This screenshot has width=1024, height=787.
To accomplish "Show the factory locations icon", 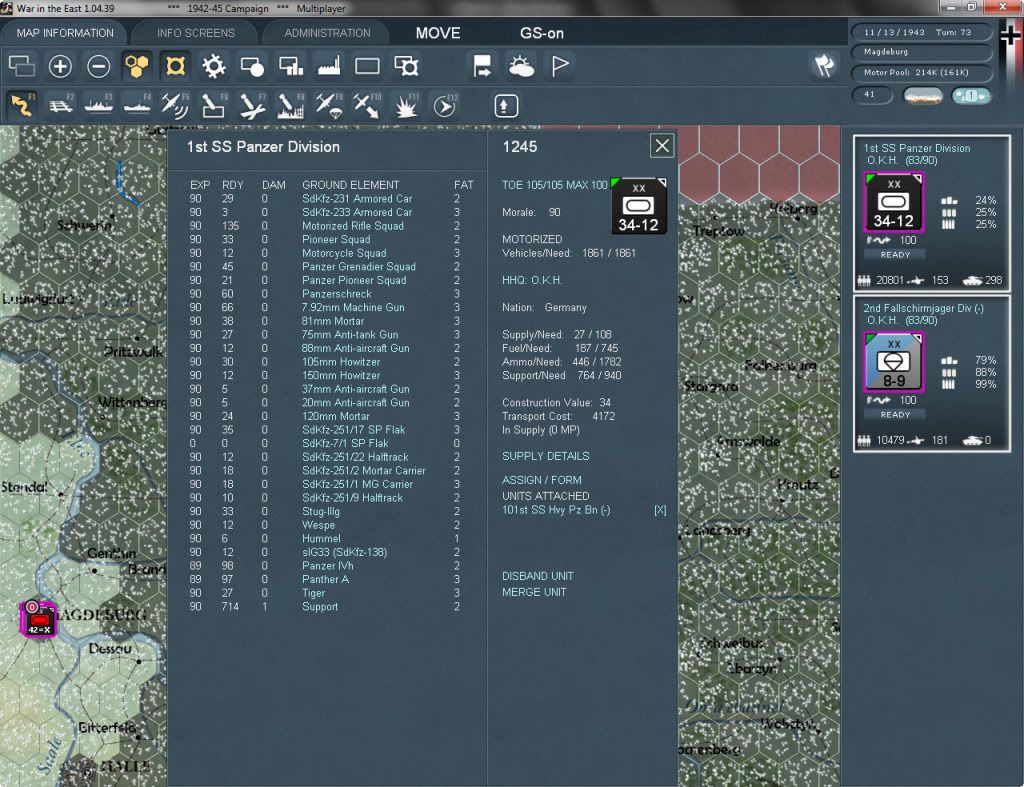I will click(329, 66).
